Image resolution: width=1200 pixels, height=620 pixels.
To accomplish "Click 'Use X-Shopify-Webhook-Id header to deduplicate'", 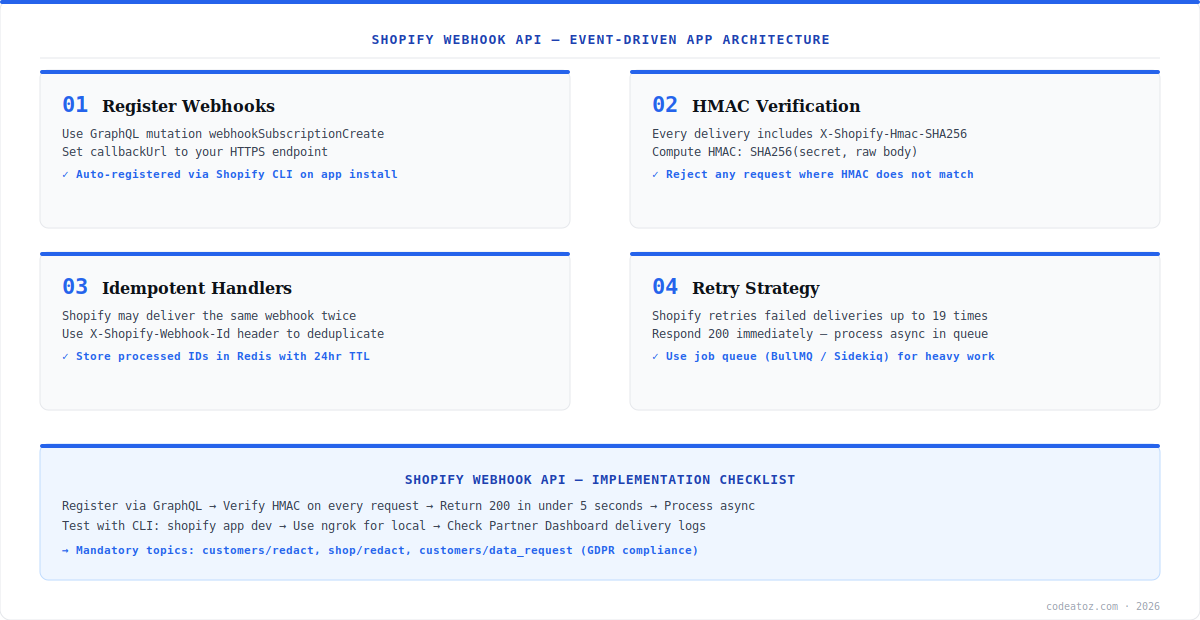I will 223,334.
